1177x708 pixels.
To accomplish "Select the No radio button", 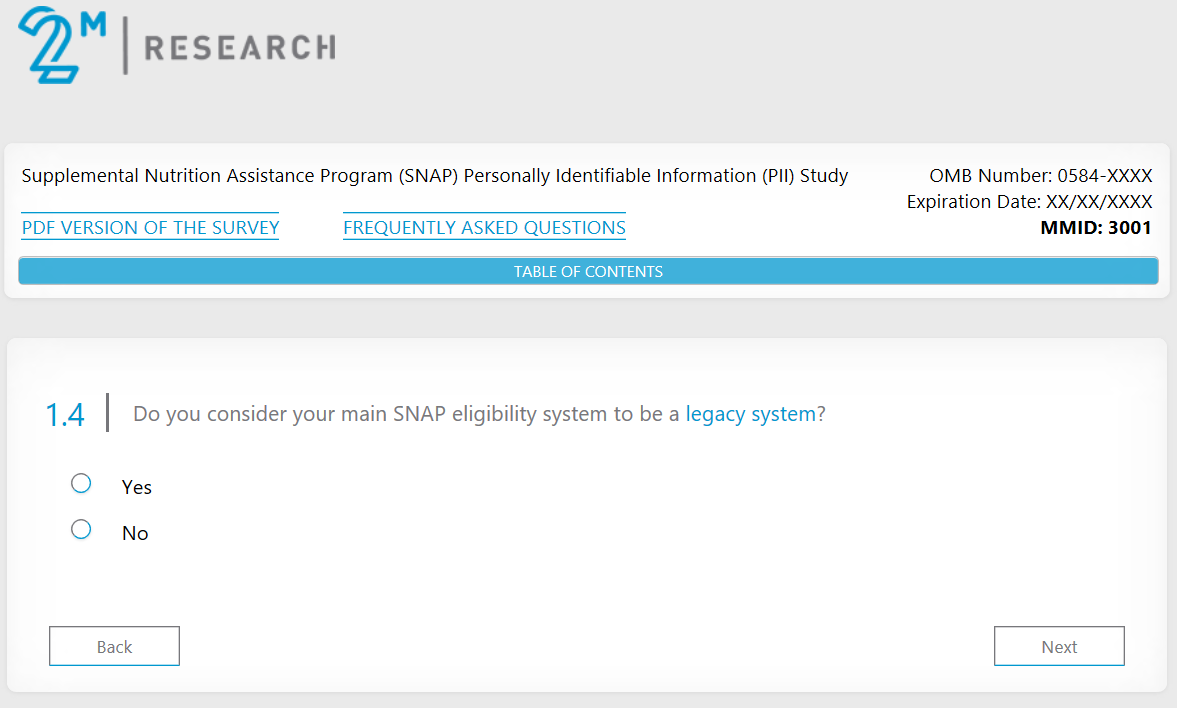I will [82, 529].
